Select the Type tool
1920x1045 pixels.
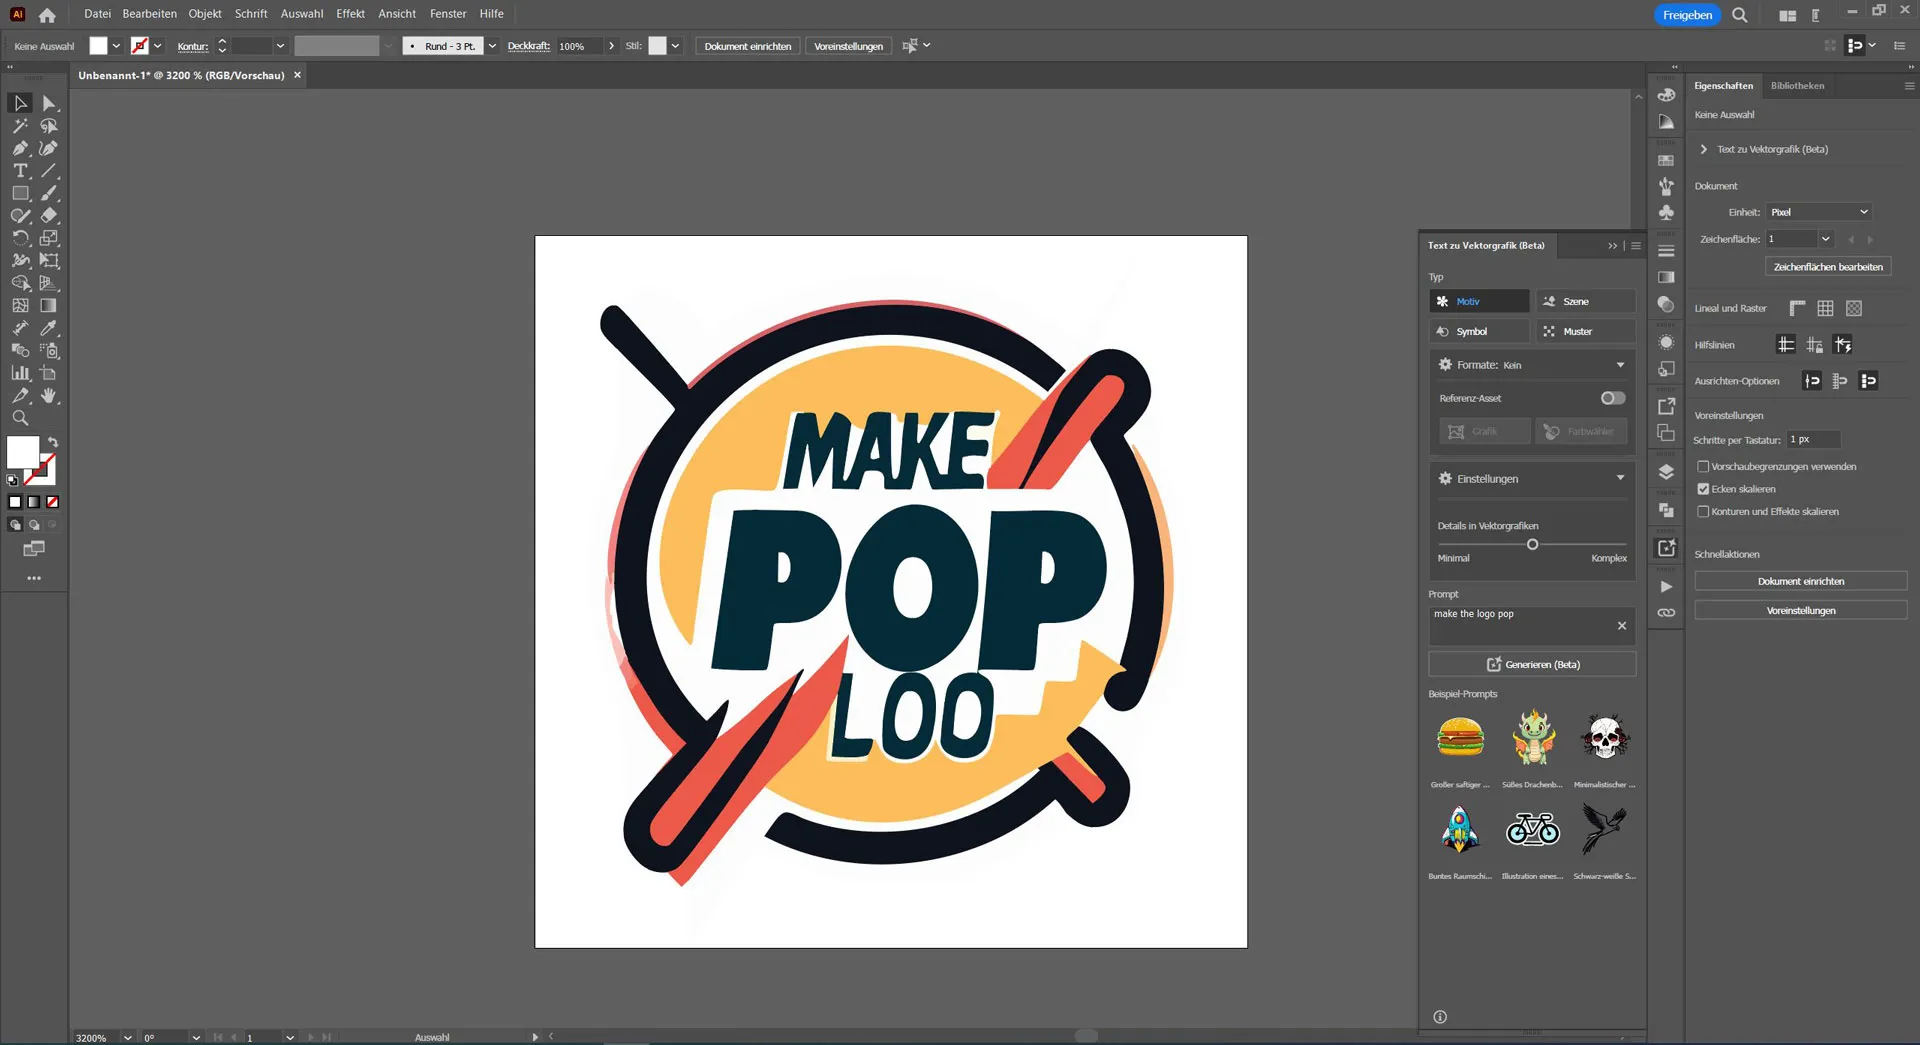[20, 171]
